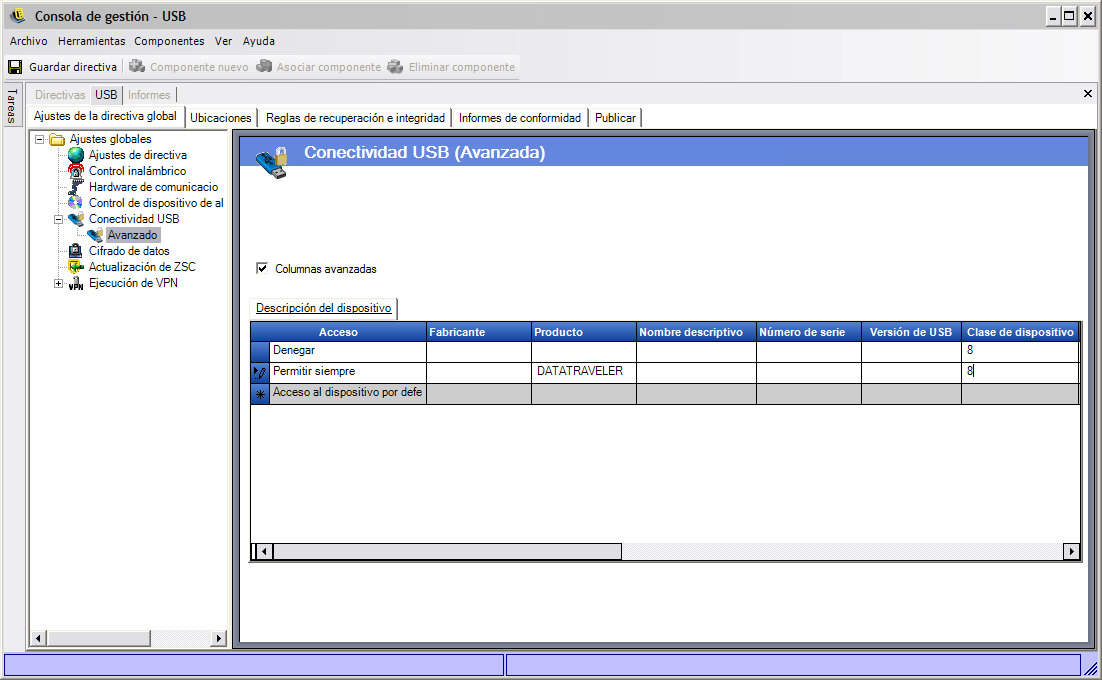Click the DATATRAVELER product cell
This screenshot has width=1102, height=680.
point(584,372)
